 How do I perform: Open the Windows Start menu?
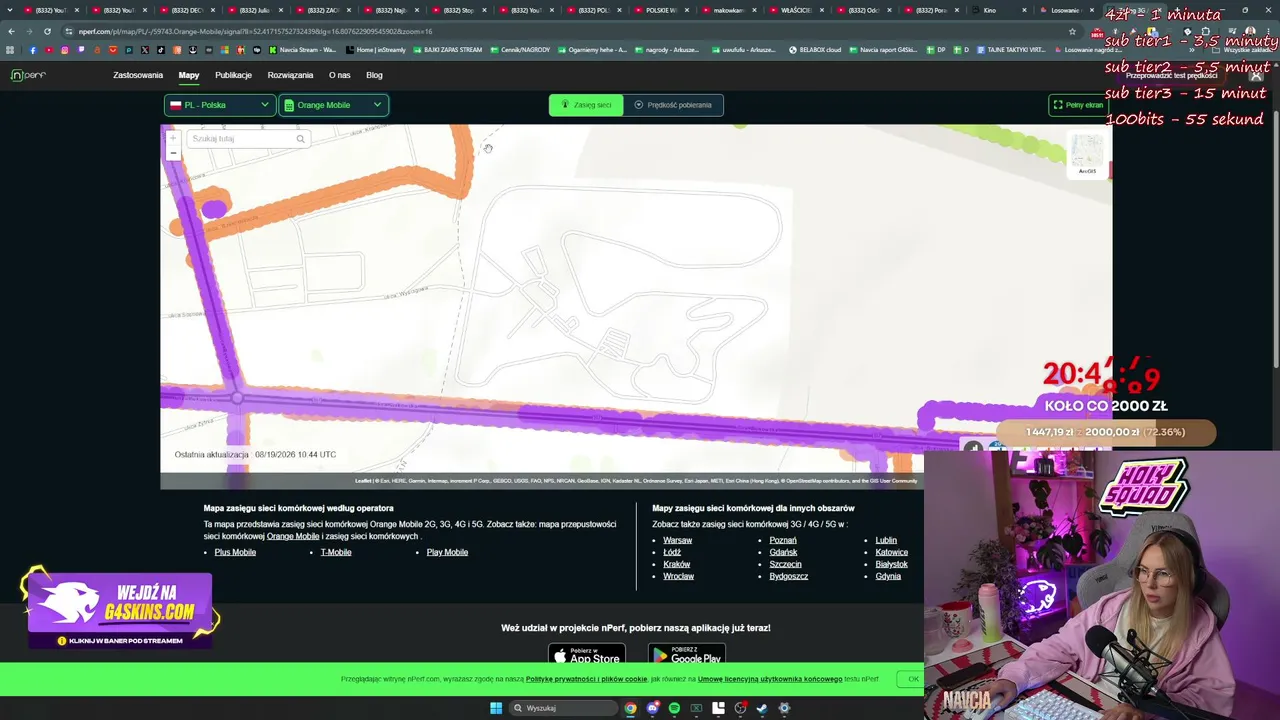[x=496, y=708]
